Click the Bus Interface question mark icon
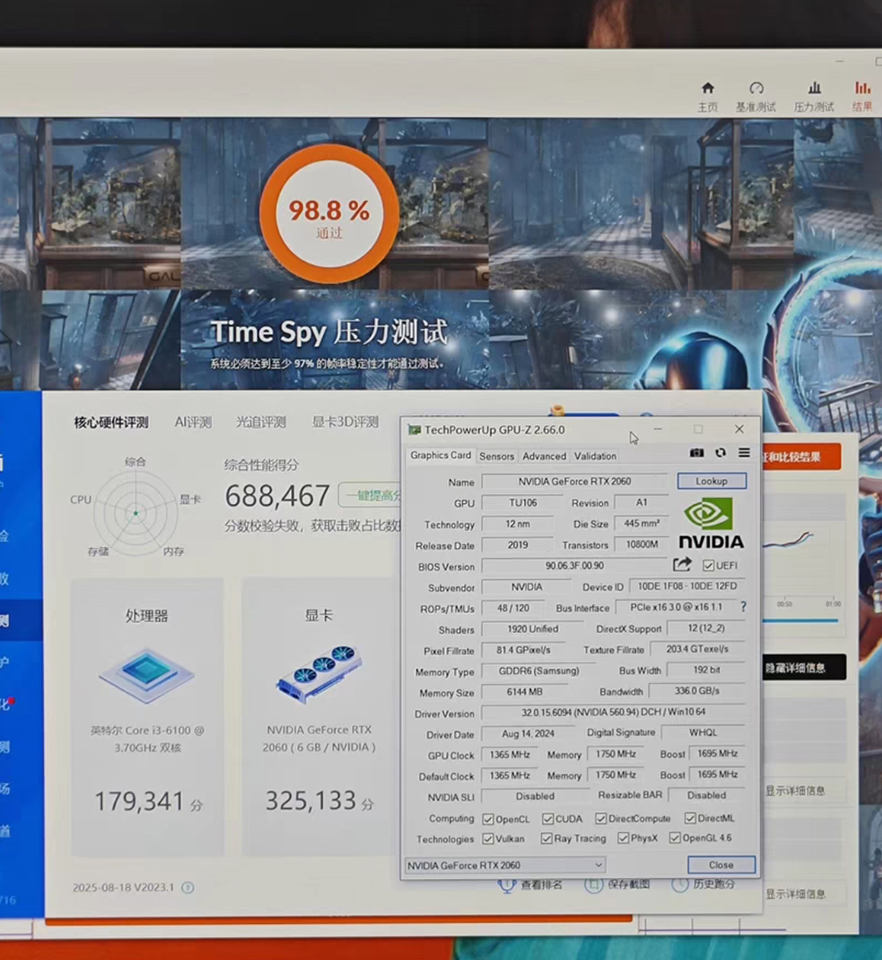The height and width of the screenshot is (960, 882). pyautogui.click(x=743, y=607)
